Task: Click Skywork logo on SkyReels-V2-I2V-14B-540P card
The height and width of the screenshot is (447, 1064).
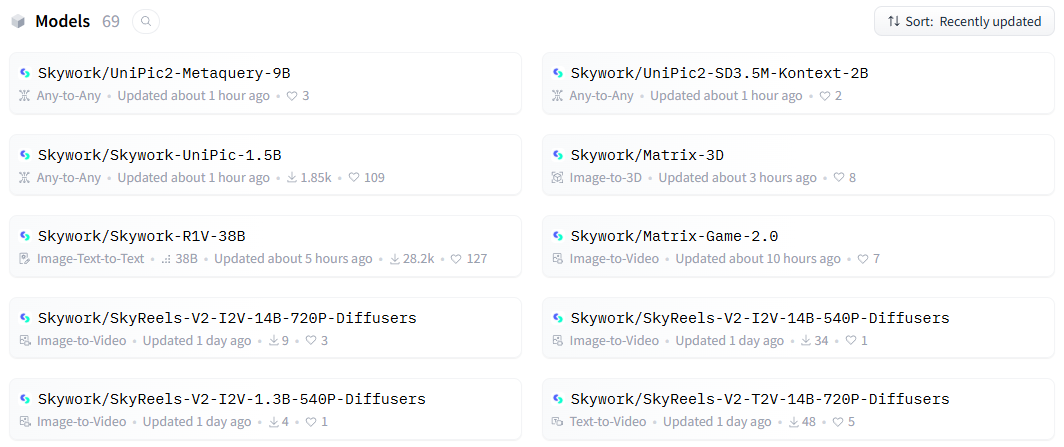Action: (x=558, y=317)
